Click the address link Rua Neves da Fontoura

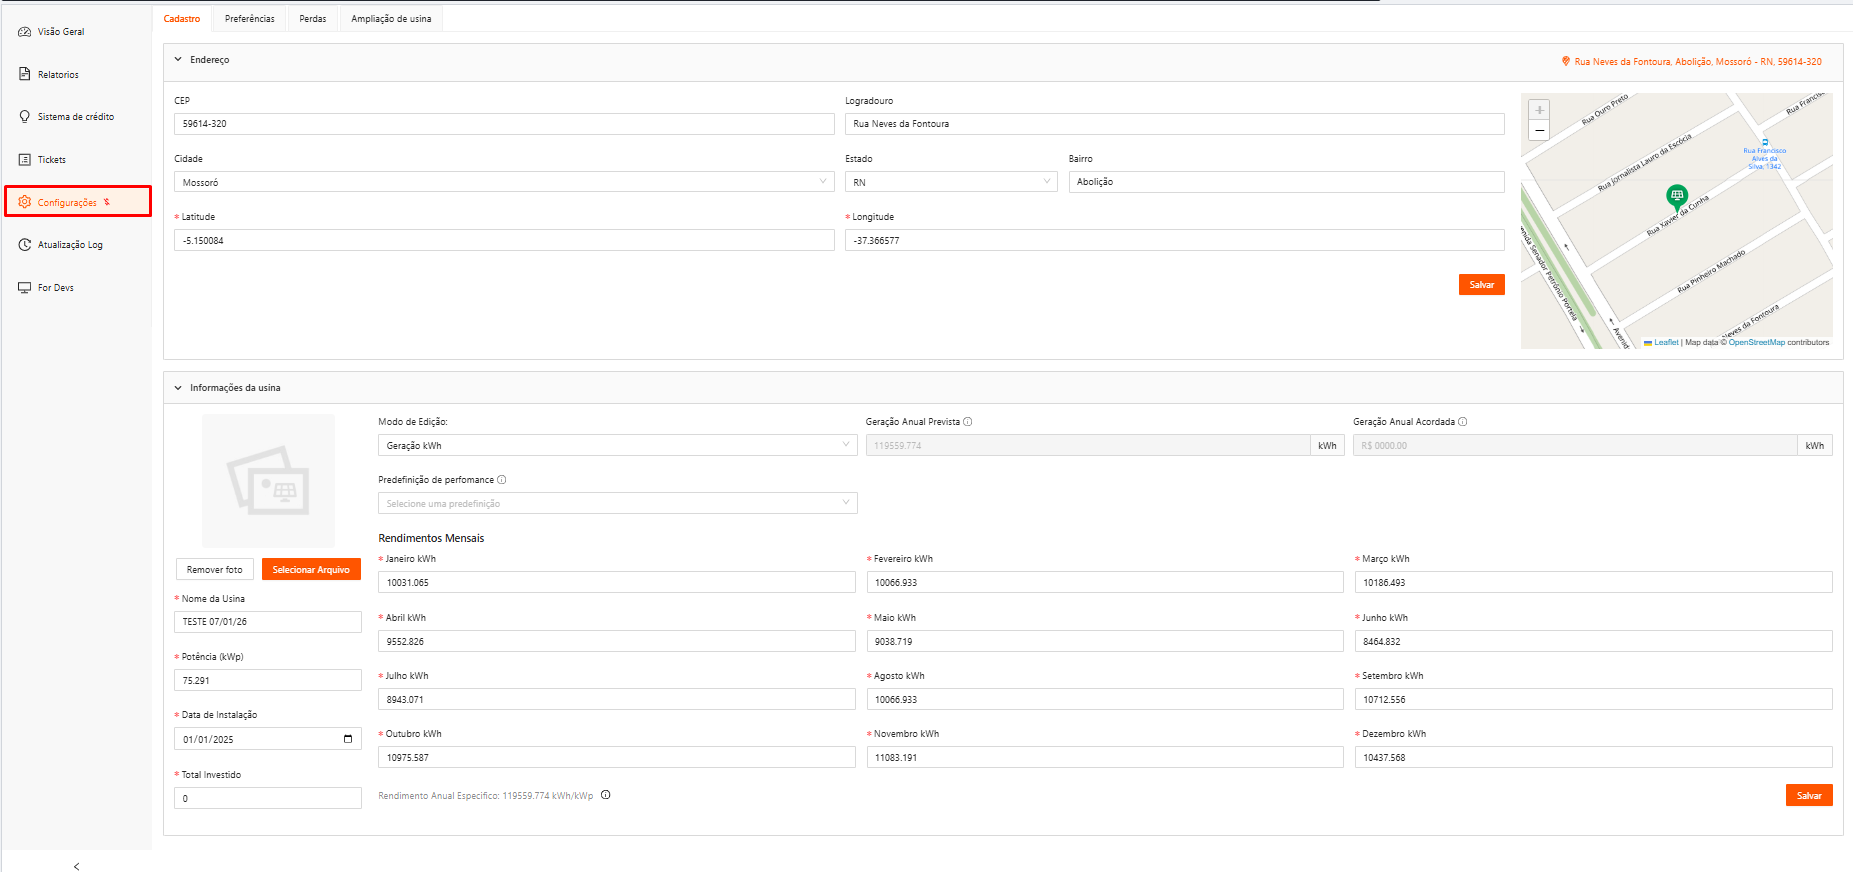click(1698, 62)
